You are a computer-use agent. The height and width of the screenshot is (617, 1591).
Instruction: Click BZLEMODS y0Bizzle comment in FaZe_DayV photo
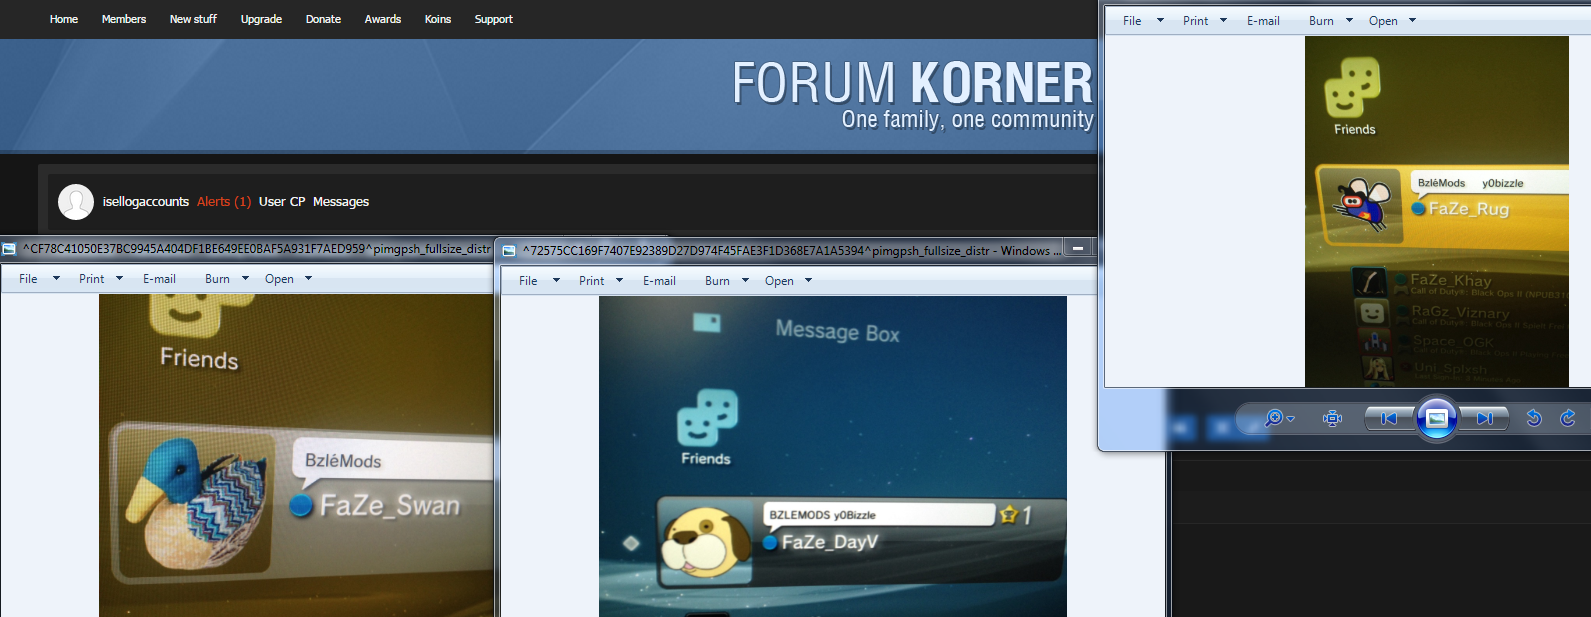click(x=822, y=515)
